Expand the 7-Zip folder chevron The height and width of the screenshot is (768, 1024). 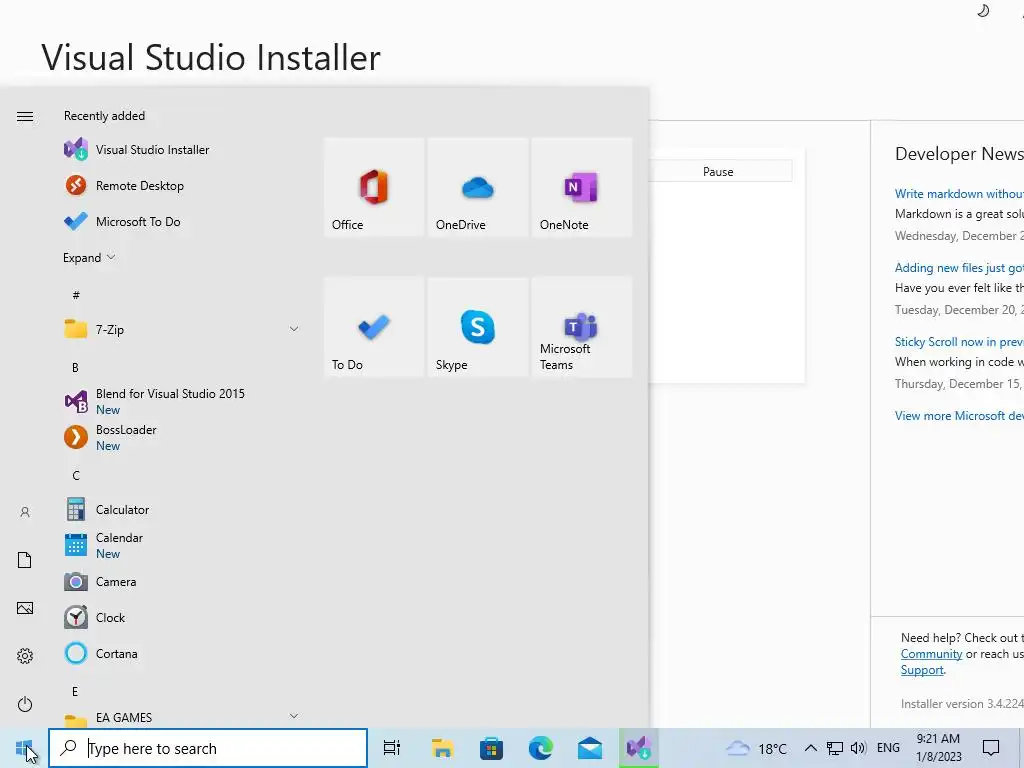pos(294,329)
